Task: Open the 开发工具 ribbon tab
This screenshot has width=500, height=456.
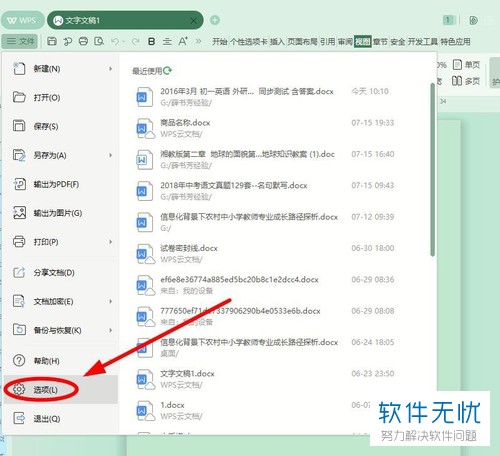Action: [423, 42]
